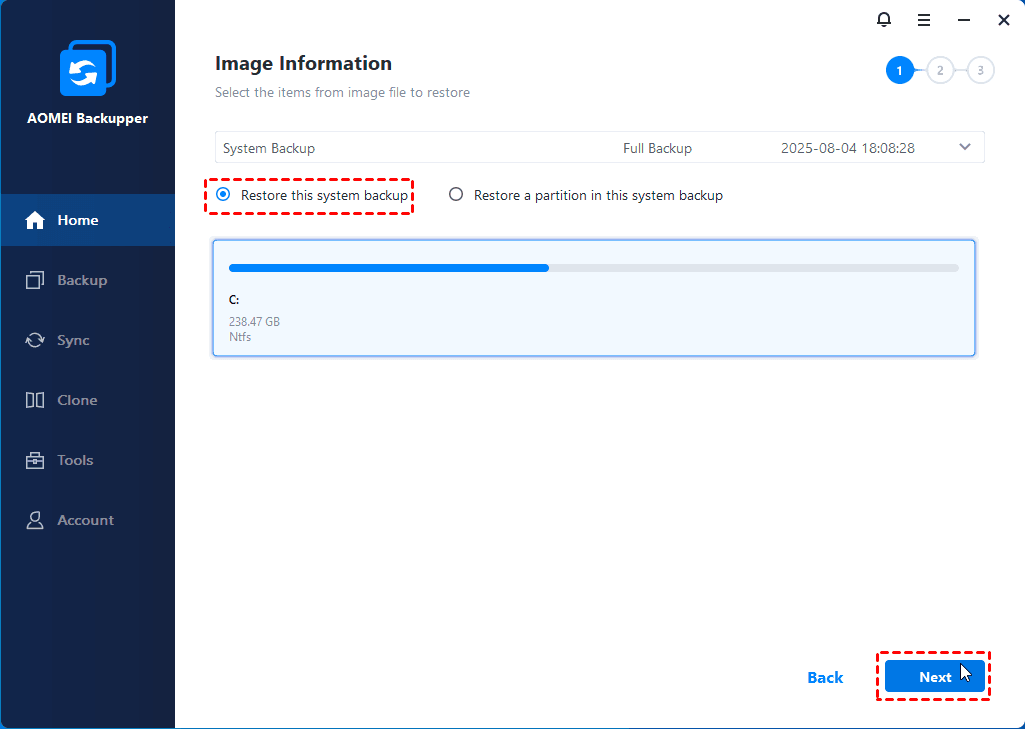Select Restore a partition in this system backup
Image resolution: width=1025 pixels, height=729 pixels.
[x=456, y=195]
